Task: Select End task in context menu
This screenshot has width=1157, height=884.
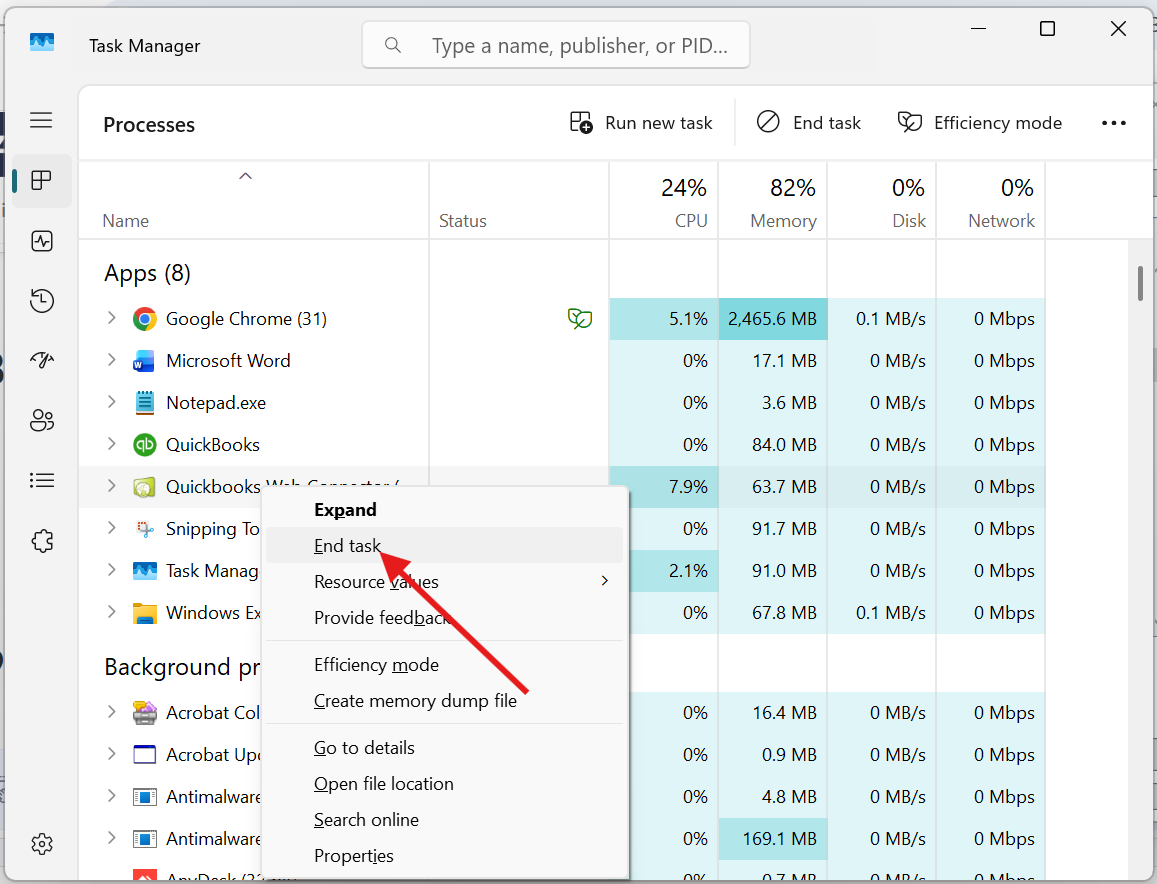Action: coord(347,546)
